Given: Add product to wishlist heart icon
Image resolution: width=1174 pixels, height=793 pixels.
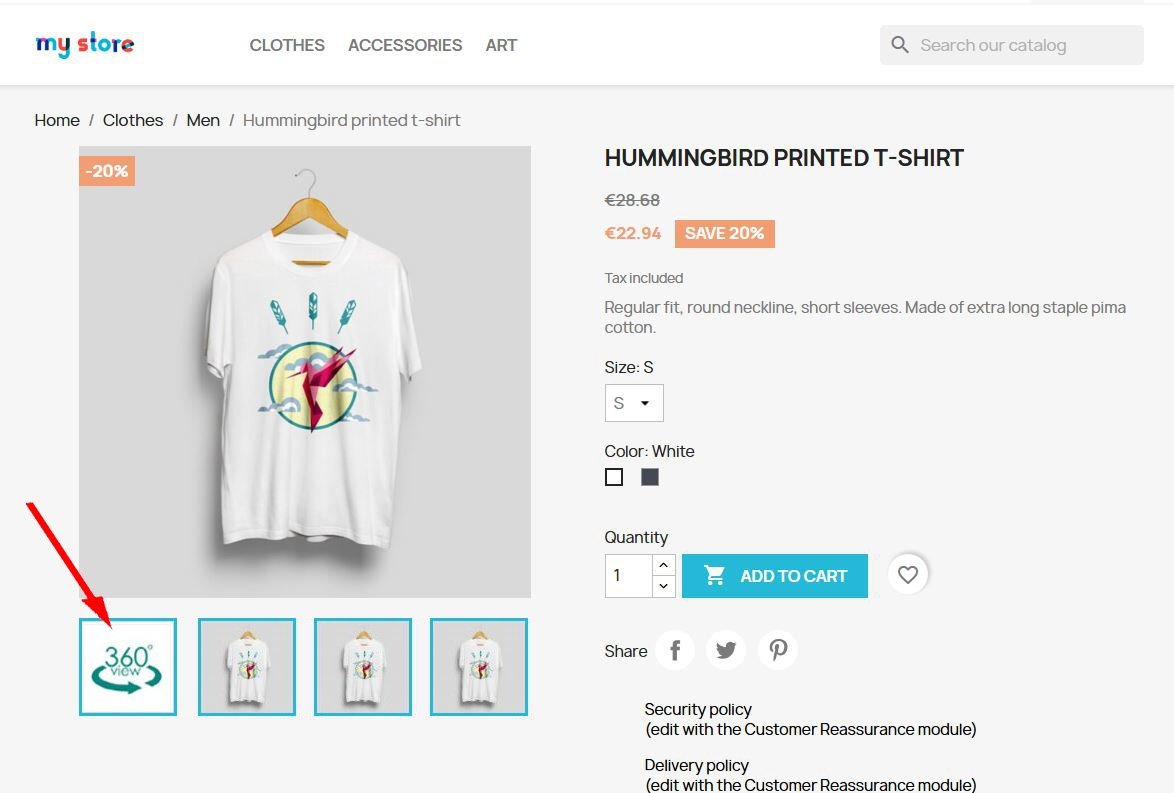Looking at the screenshot, I should tap(907, 574).
